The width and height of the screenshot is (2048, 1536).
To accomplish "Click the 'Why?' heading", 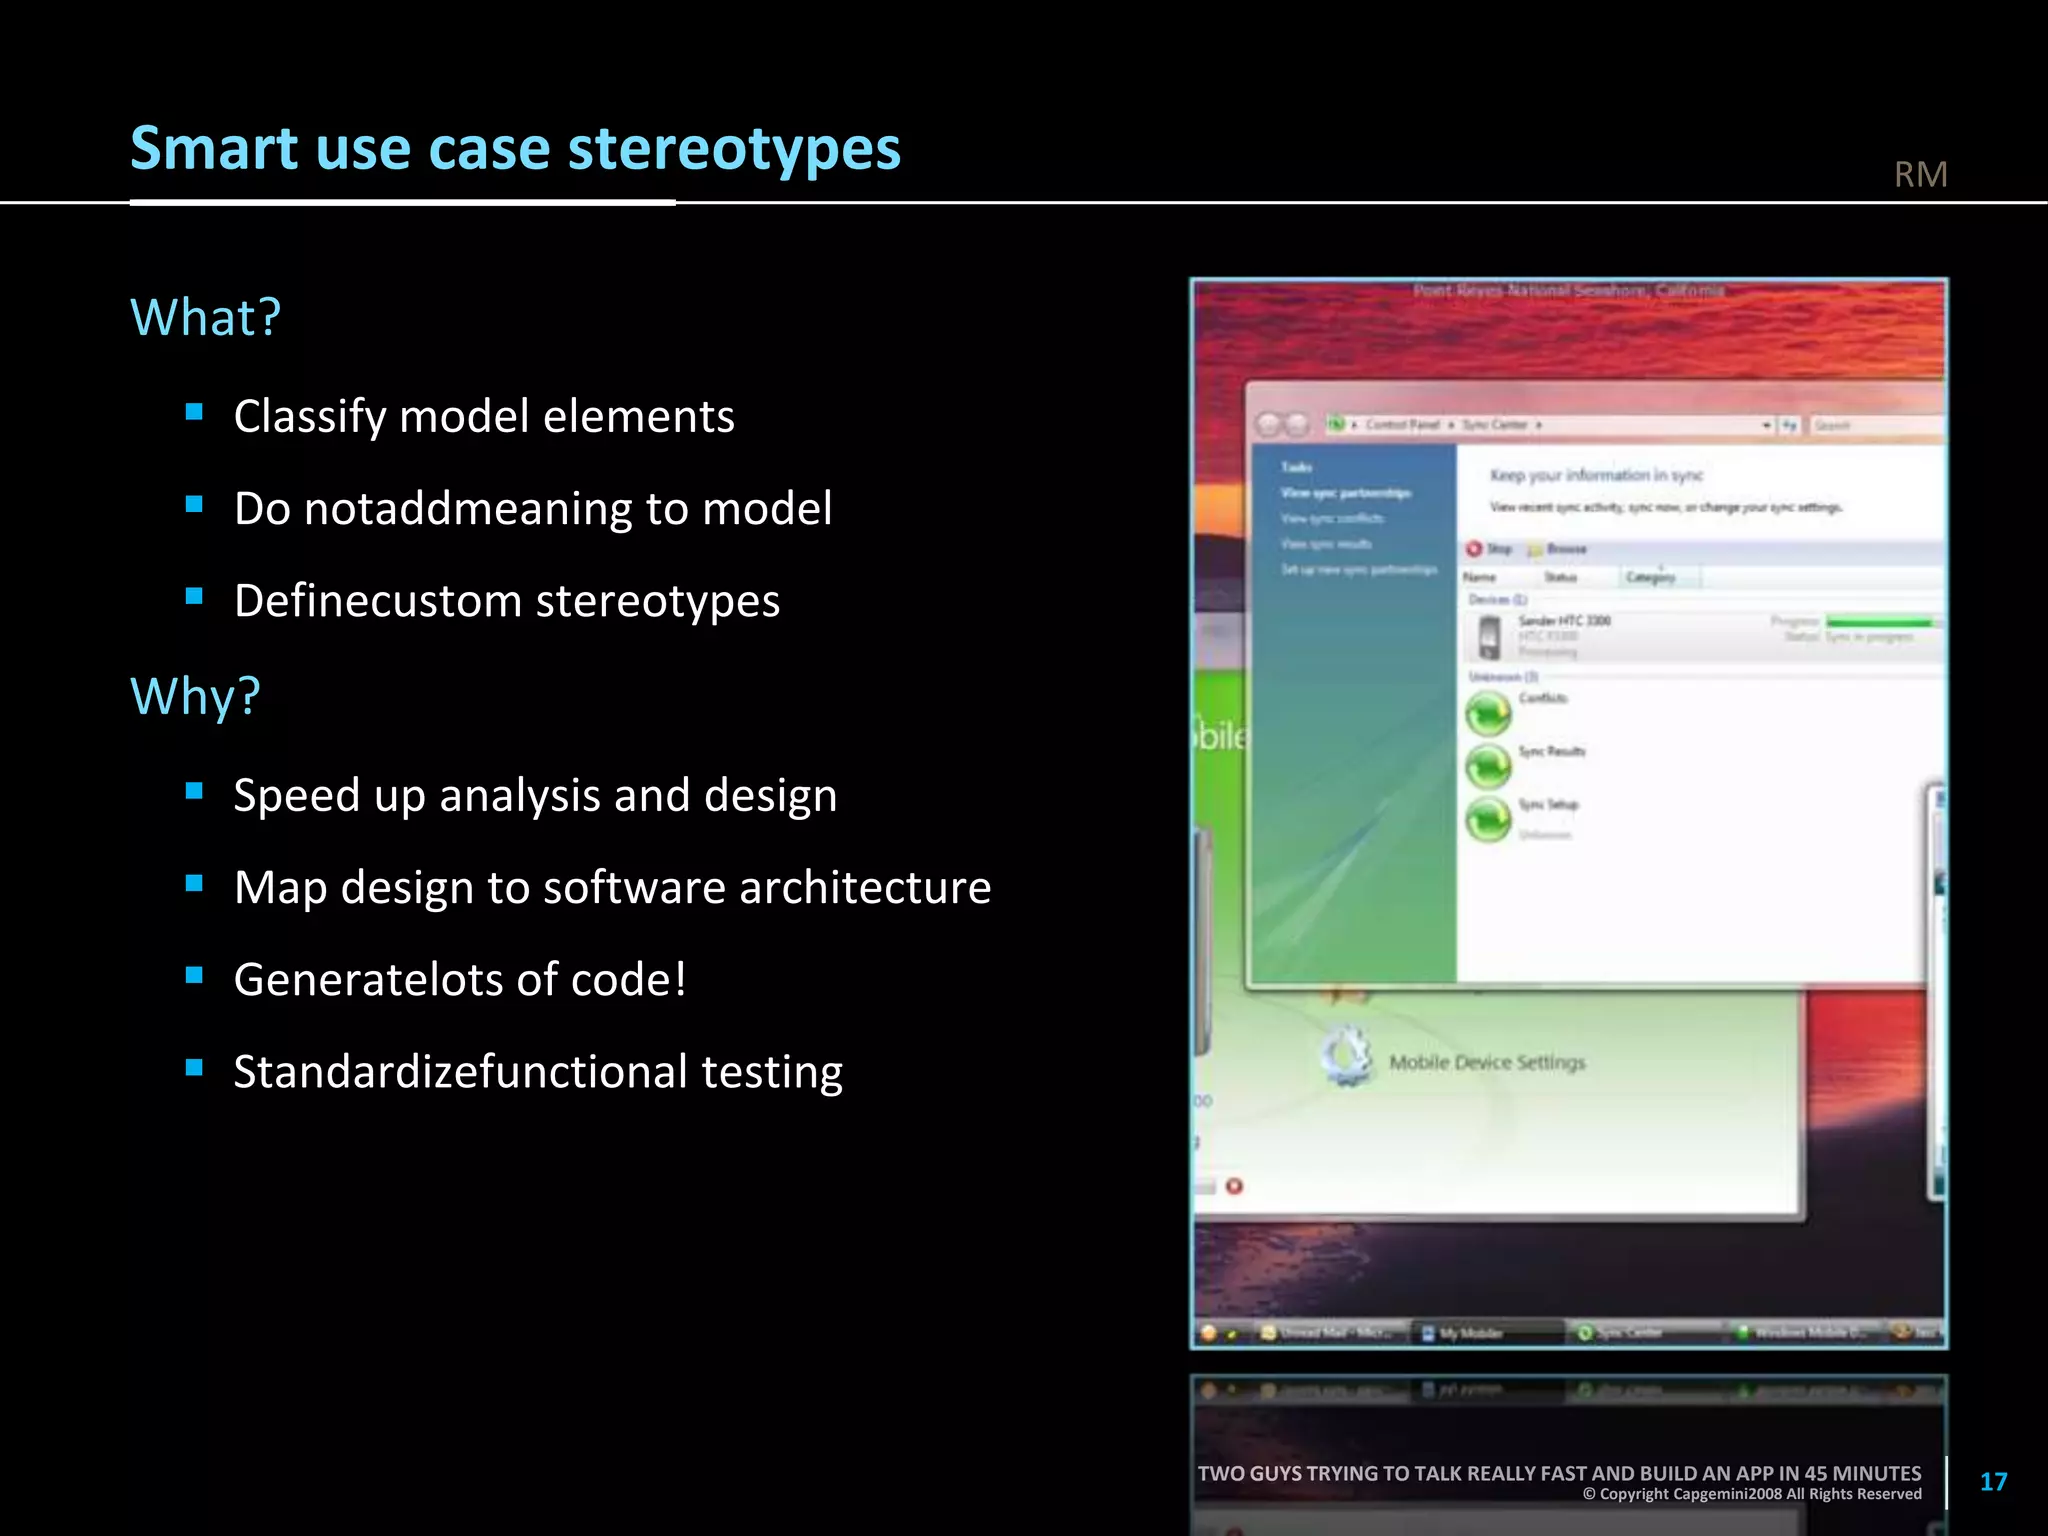I will (195, 696).
